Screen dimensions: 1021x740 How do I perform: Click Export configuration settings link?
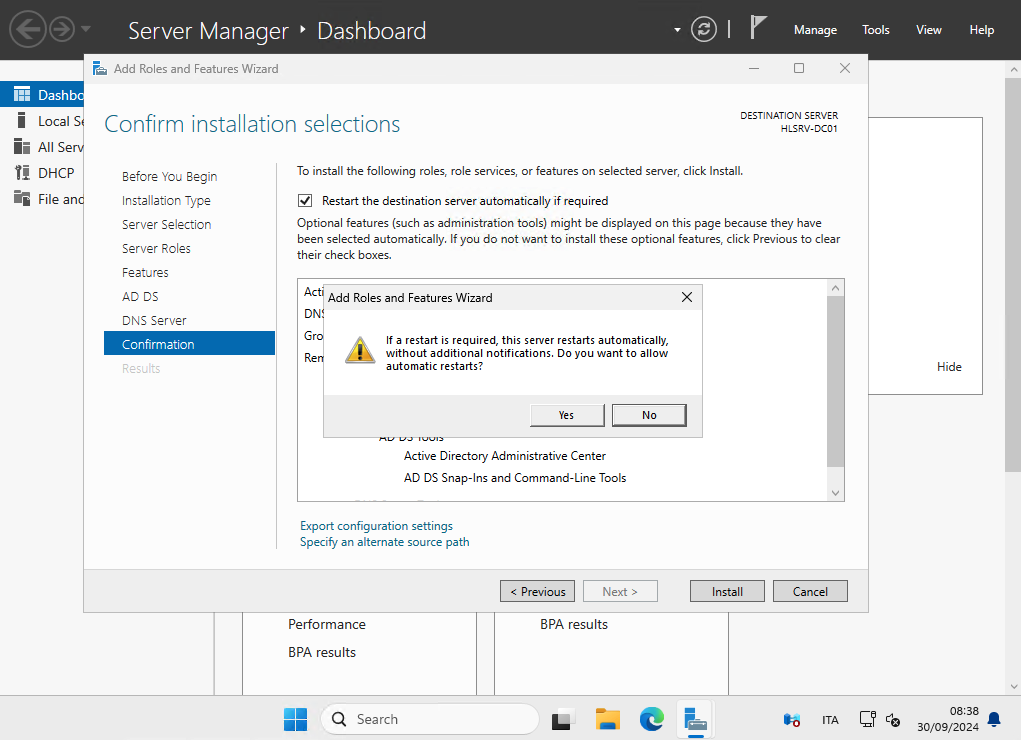[376, 526]
